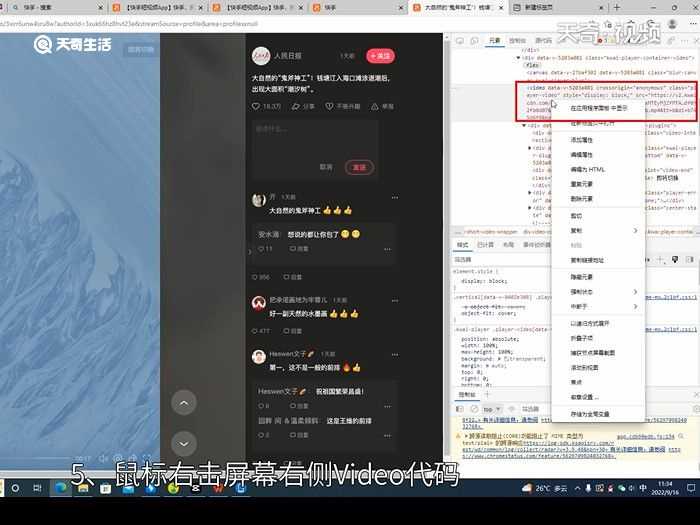The height and width of the screenshot is (525, 700).
Task: Click the styles 筛选器 filter field
Action: tap(502, 259)
